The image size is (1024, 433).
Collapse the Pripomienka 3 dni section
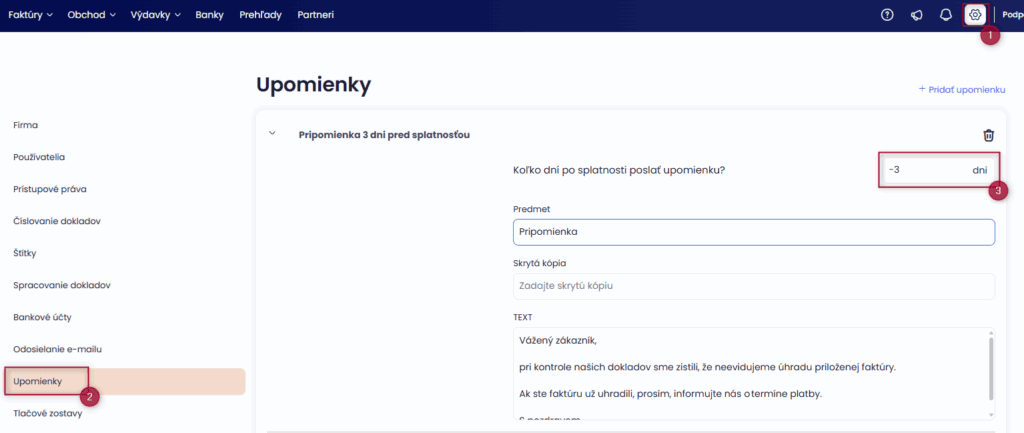272,134
